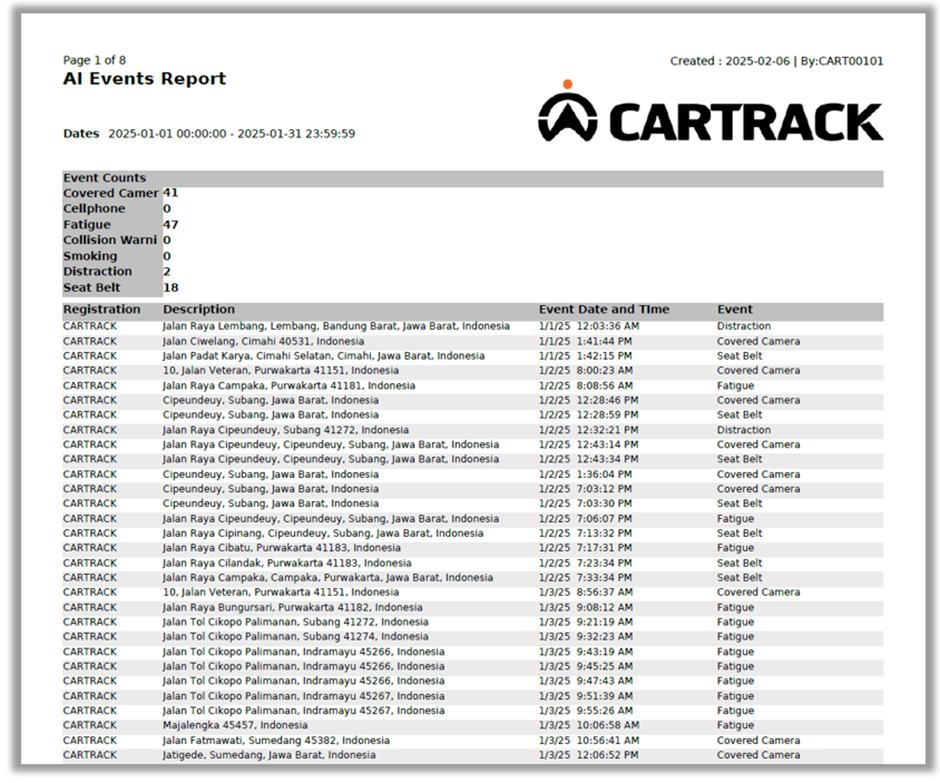Click 'Jalan Raya Cipinang, Cipeundeuy, Subang' description

click(323, 533)
